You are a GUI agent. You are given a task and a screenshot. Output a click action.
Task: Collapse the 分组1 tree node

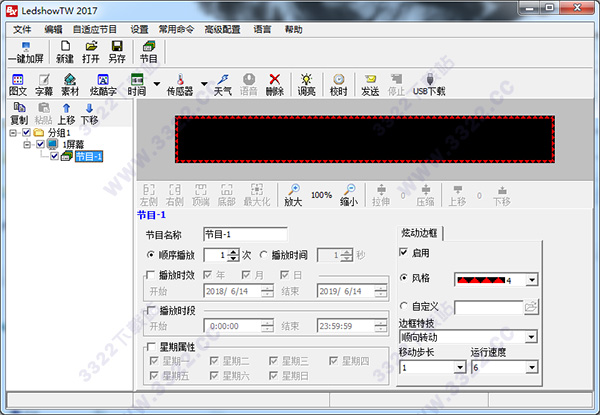[x=13, y=132]
